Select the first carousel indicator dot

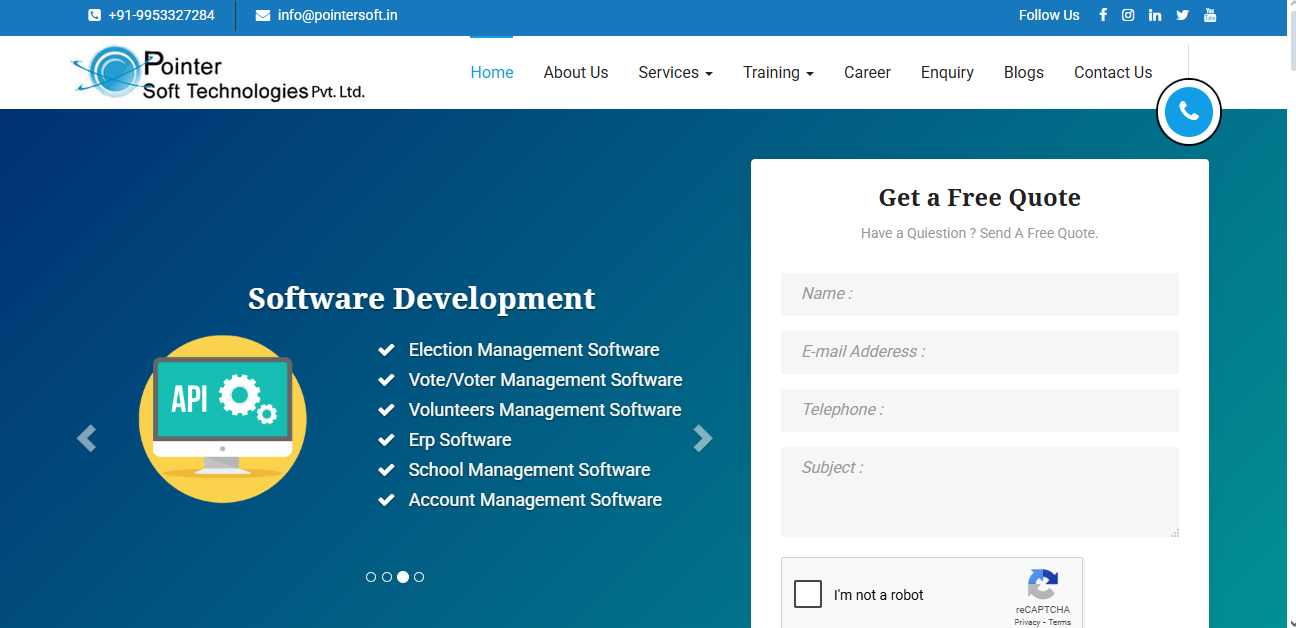pos(371,577)
